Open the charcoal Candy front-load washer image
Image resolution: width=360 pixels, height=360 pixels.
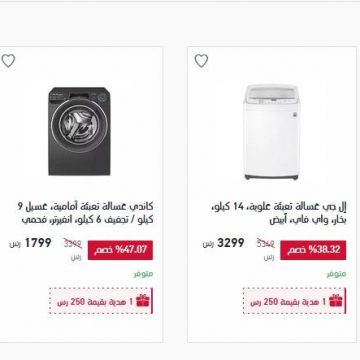79,131
